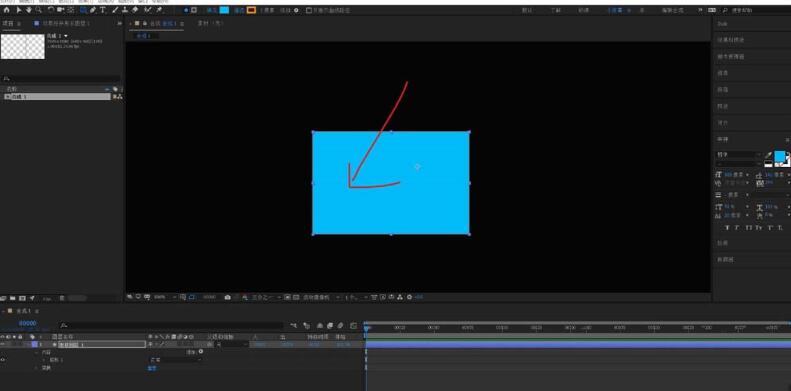Click the timeline layer search field

(171, 326)
